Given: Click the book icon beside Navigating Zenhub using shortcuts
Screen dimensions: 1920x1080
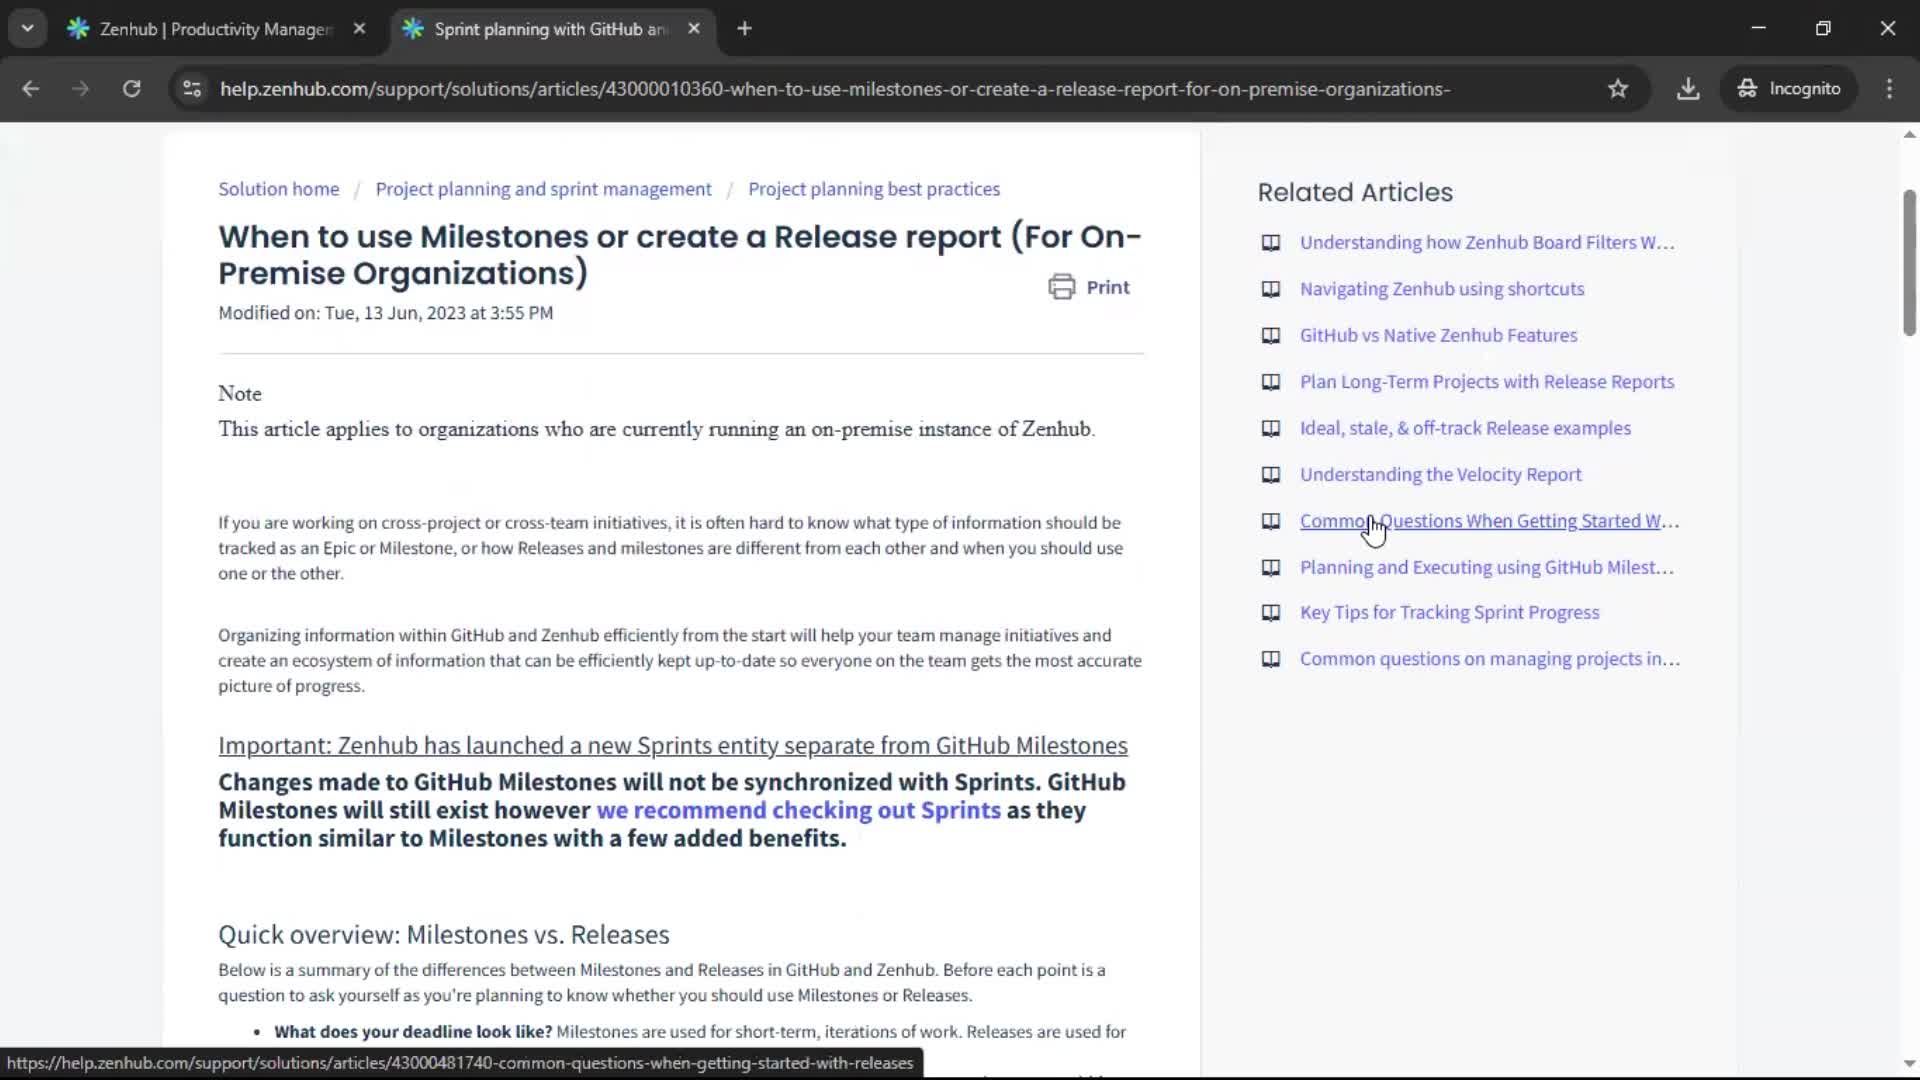Looking at the screenshot, I should [x=1270, y=289].
